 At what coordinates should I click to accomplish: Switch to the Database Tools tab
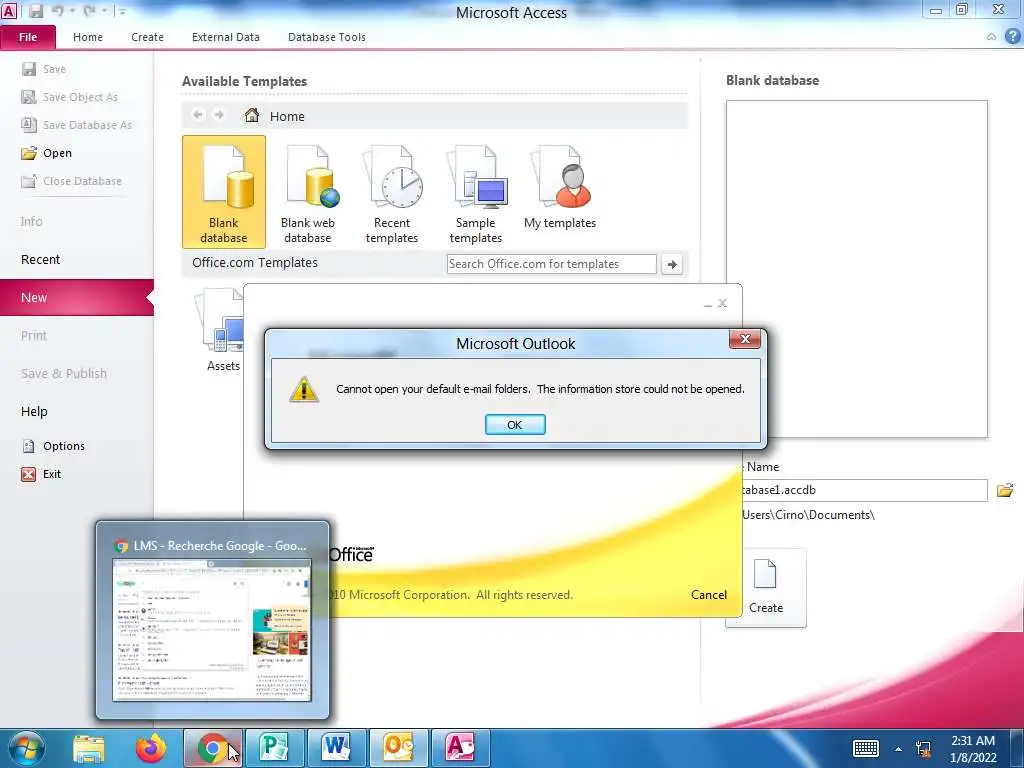[x=327, y=37]
